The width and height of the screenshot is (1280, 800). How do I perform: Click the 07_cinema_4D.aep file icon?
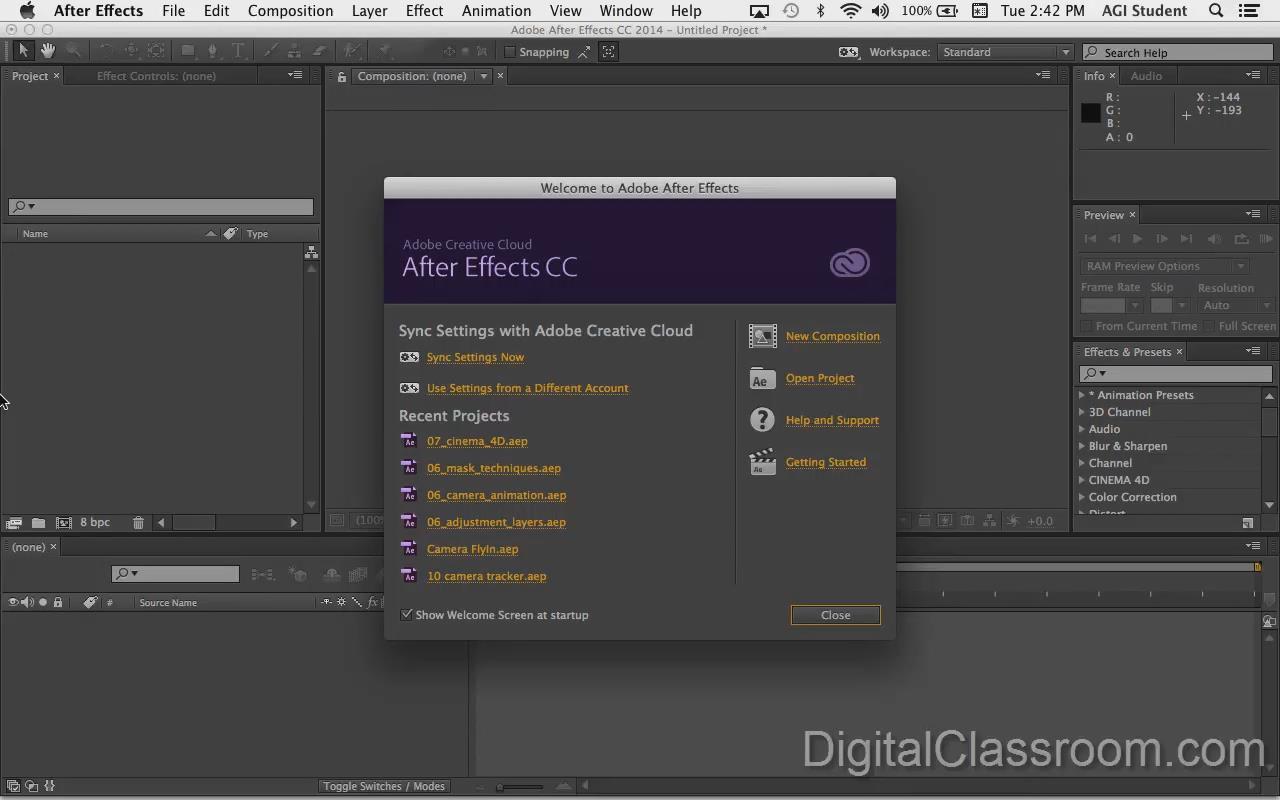pos(408,441)
